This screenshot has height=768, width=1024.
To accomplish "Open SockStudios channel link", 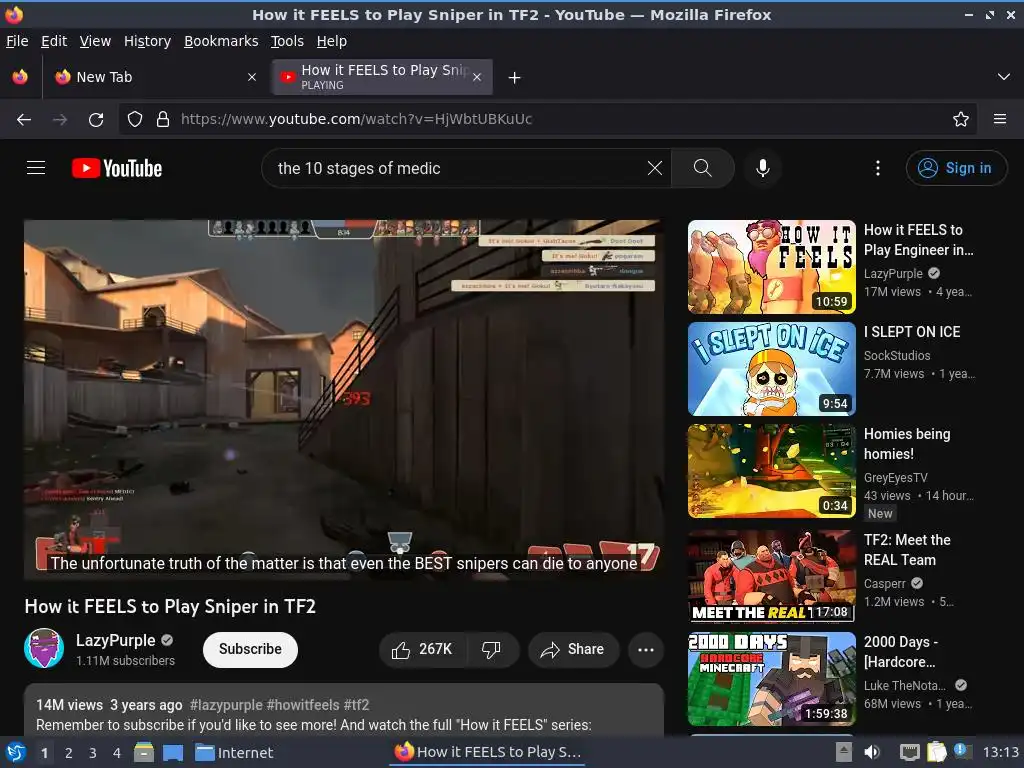I will pos(897,355).
